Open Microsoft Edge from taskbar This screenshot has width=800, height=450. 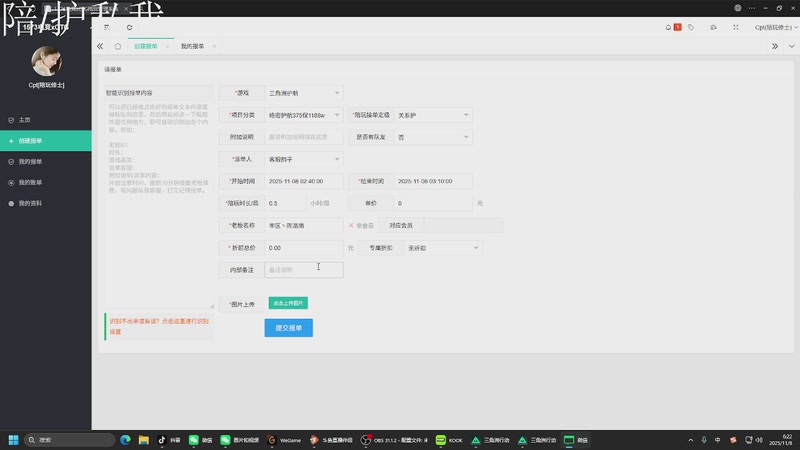coord(126,440)
